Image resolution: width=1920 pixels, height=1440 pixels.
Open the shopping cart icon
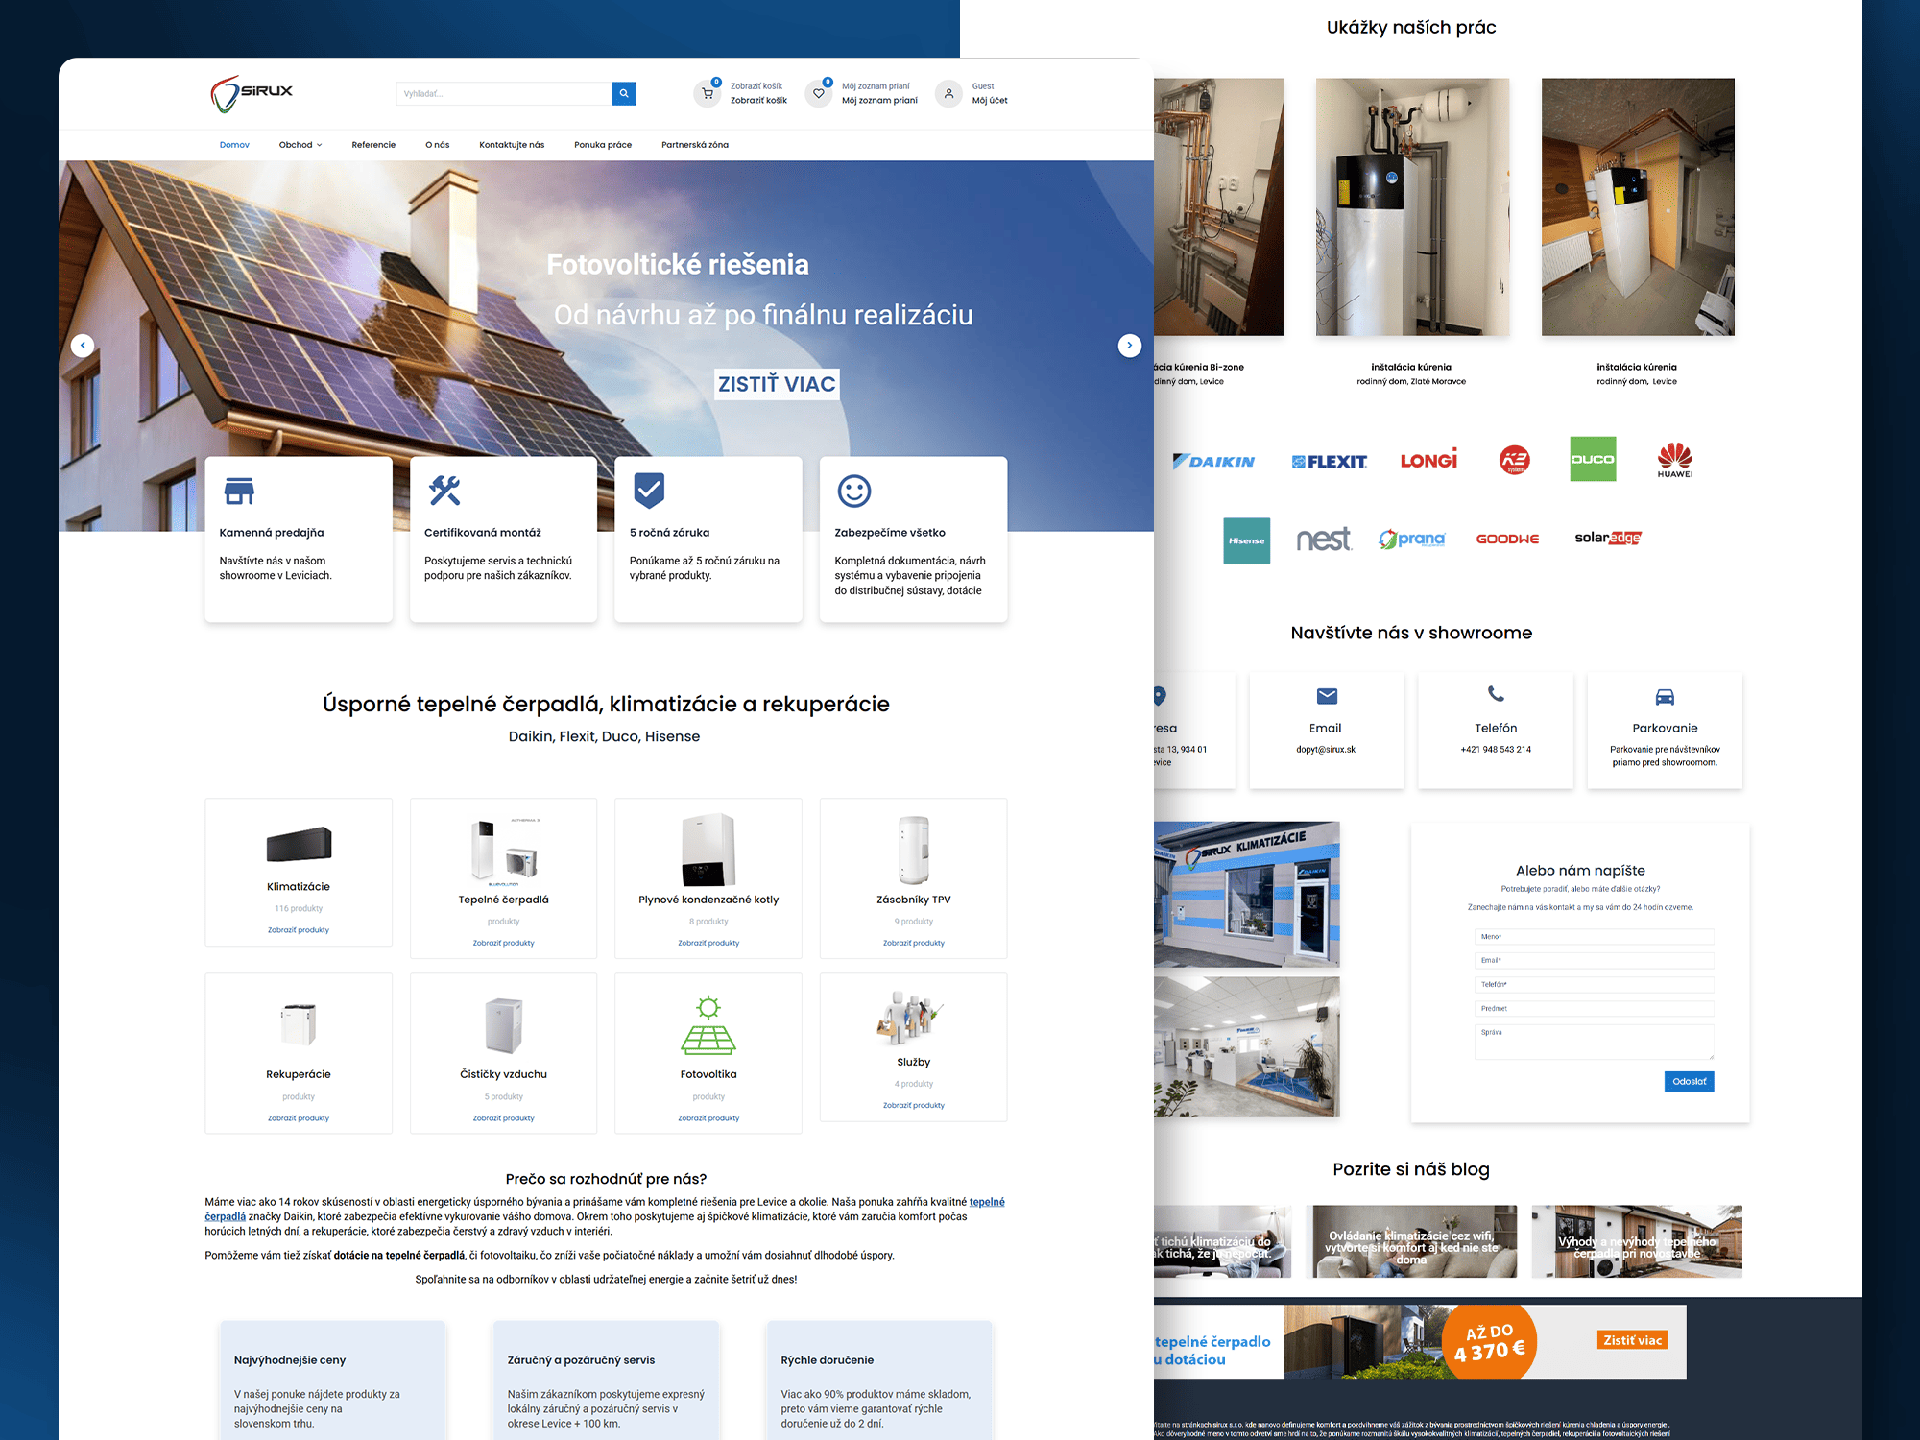707,93
